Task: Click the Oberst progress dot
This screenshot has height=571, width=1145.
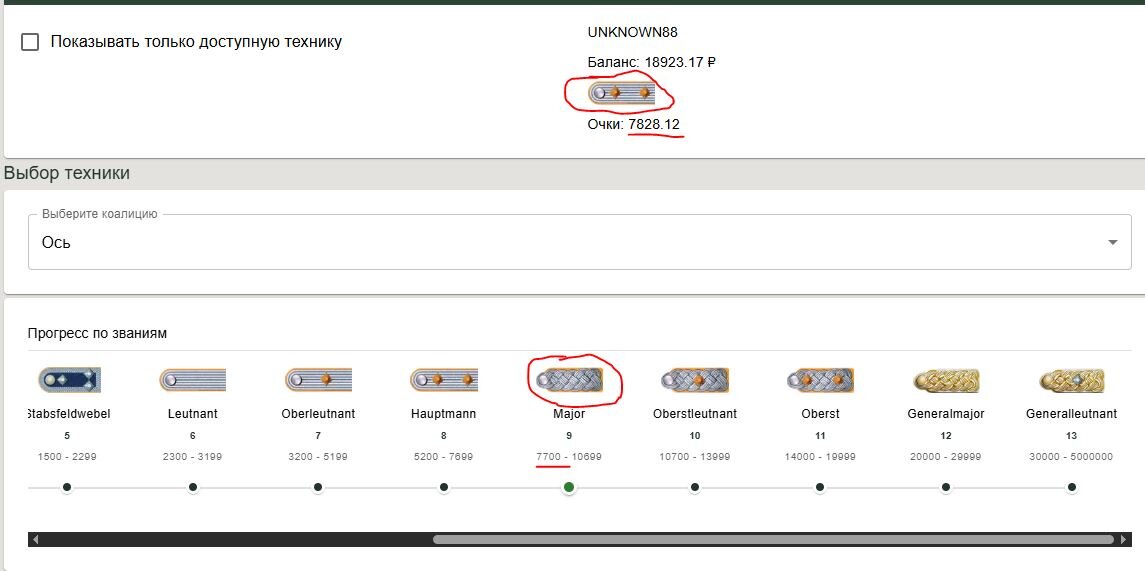Action: 820,487
